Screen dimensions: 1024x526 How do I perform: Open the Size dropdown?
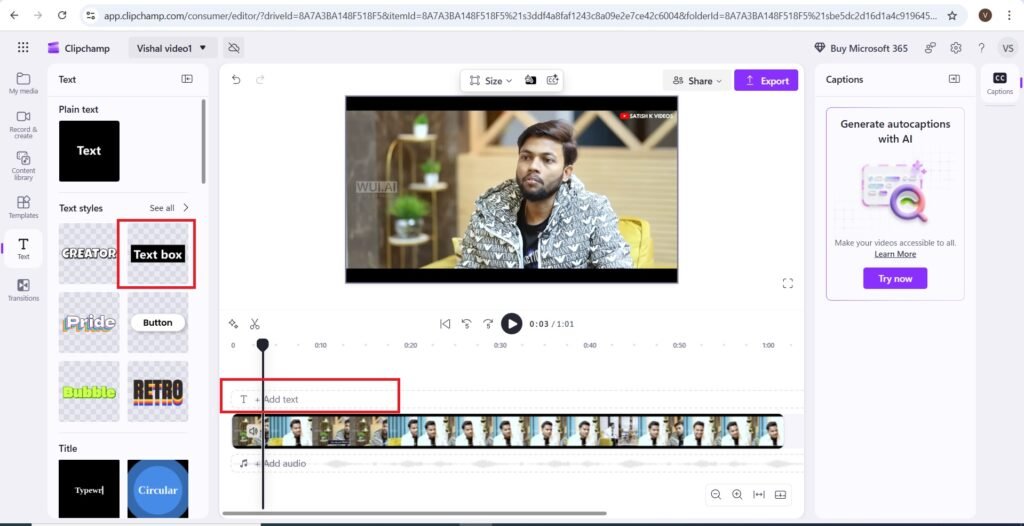491,80
